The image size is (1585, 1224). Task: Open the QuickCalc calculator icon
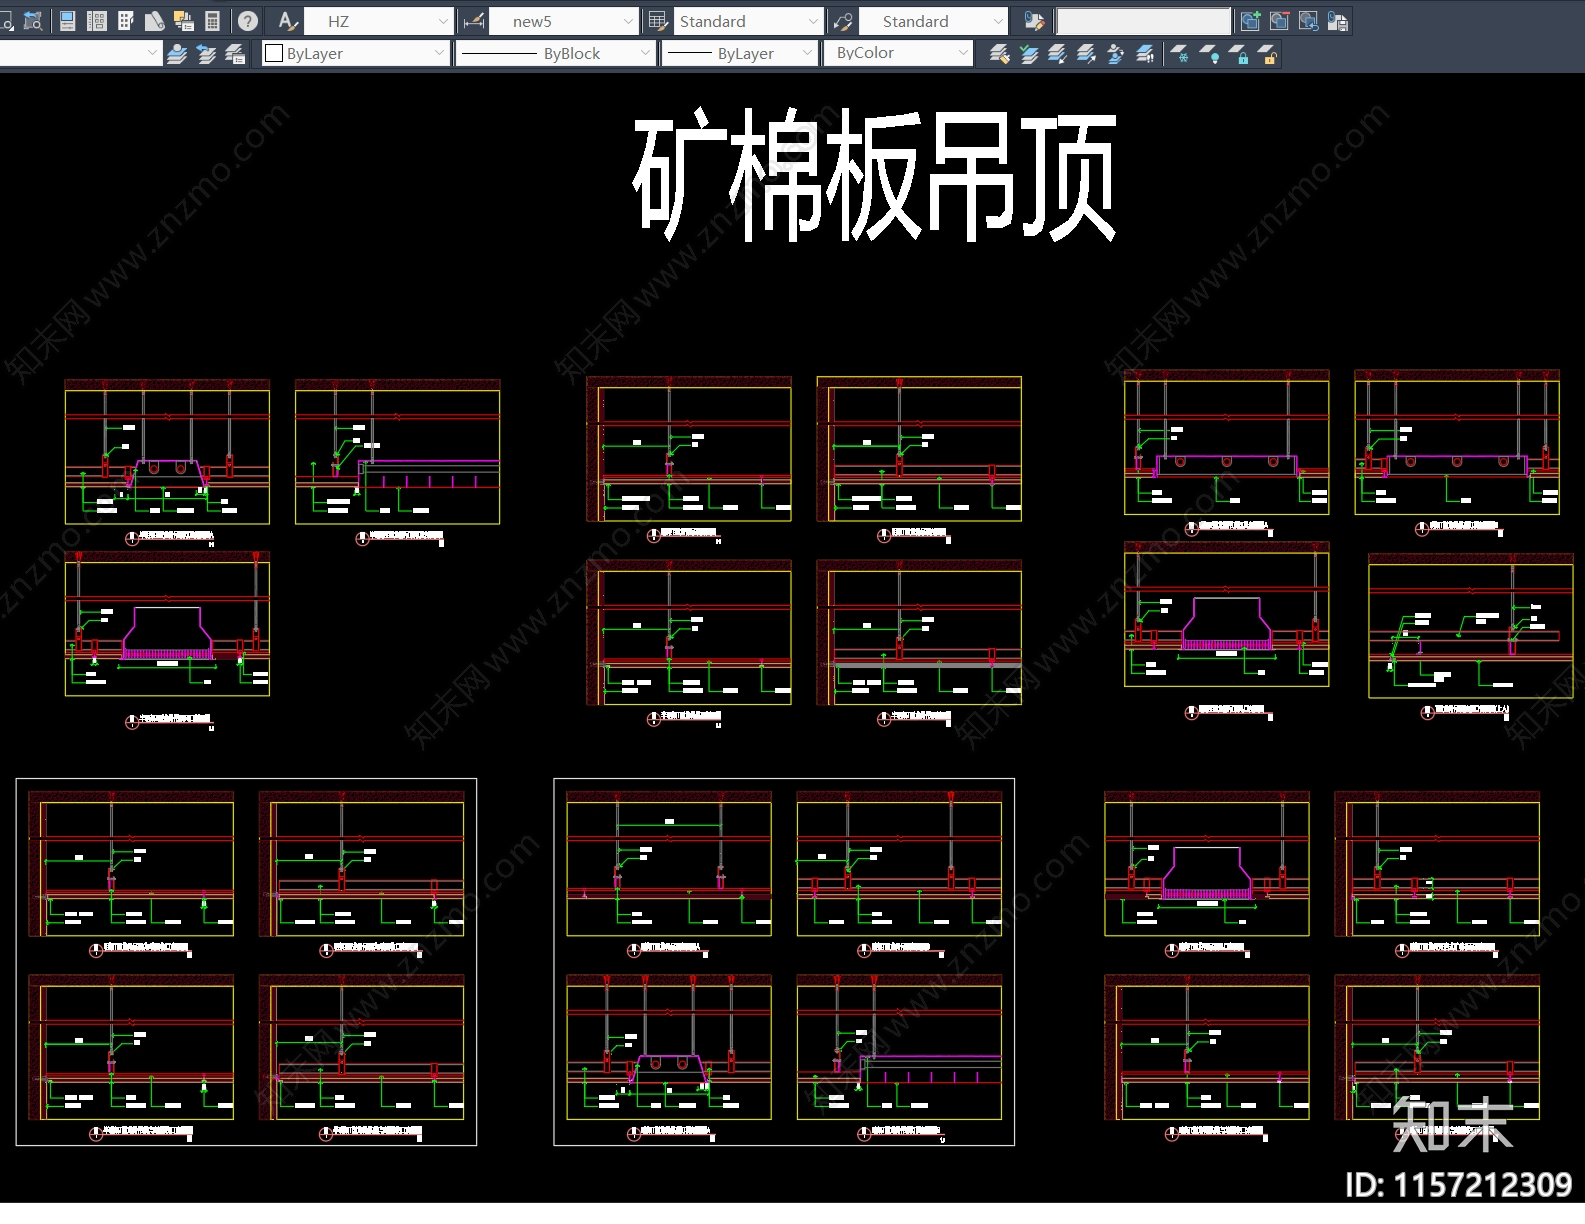click(213, 20)
